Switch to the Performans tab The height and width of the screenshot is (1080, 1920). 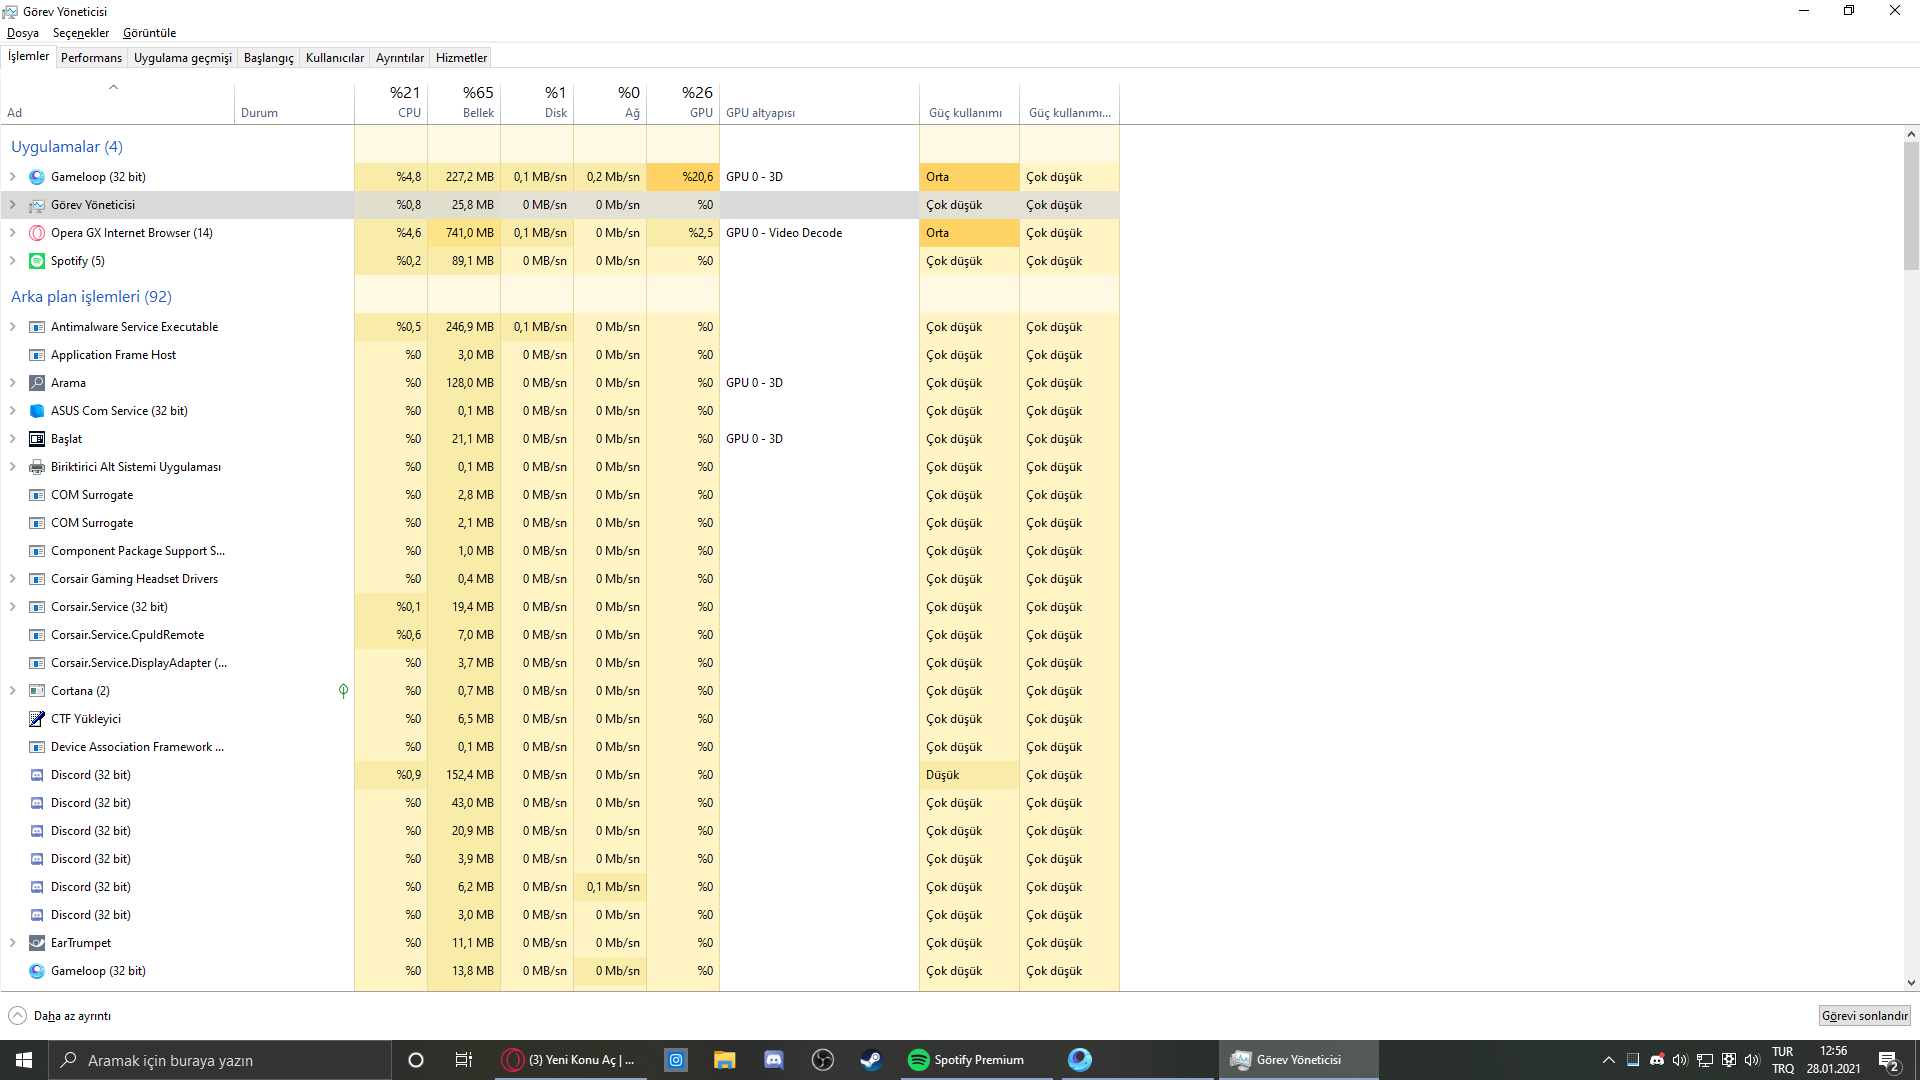(x=91, y=58)
